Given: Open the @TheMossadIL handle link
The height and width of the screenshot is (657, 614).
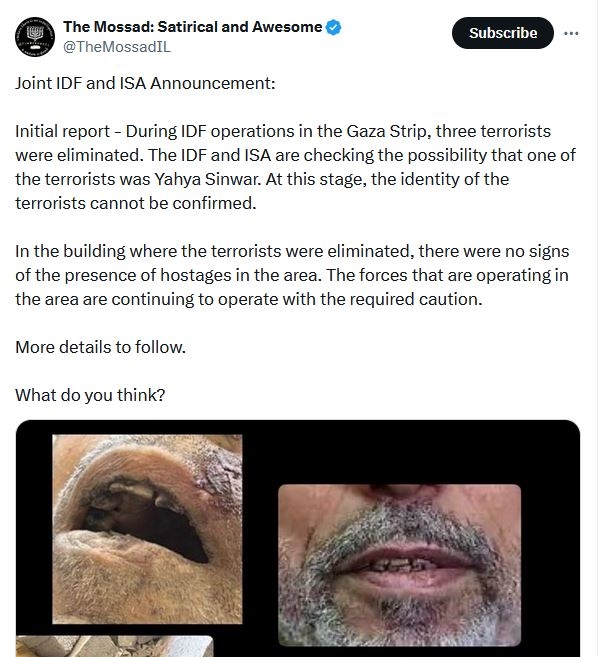Looking at the screenshot, I should [x=117, y=47].
